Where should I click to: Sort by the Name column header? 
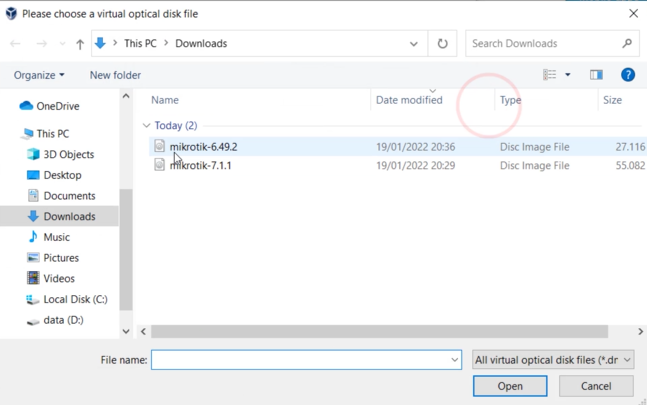click(x=165, y=100)
